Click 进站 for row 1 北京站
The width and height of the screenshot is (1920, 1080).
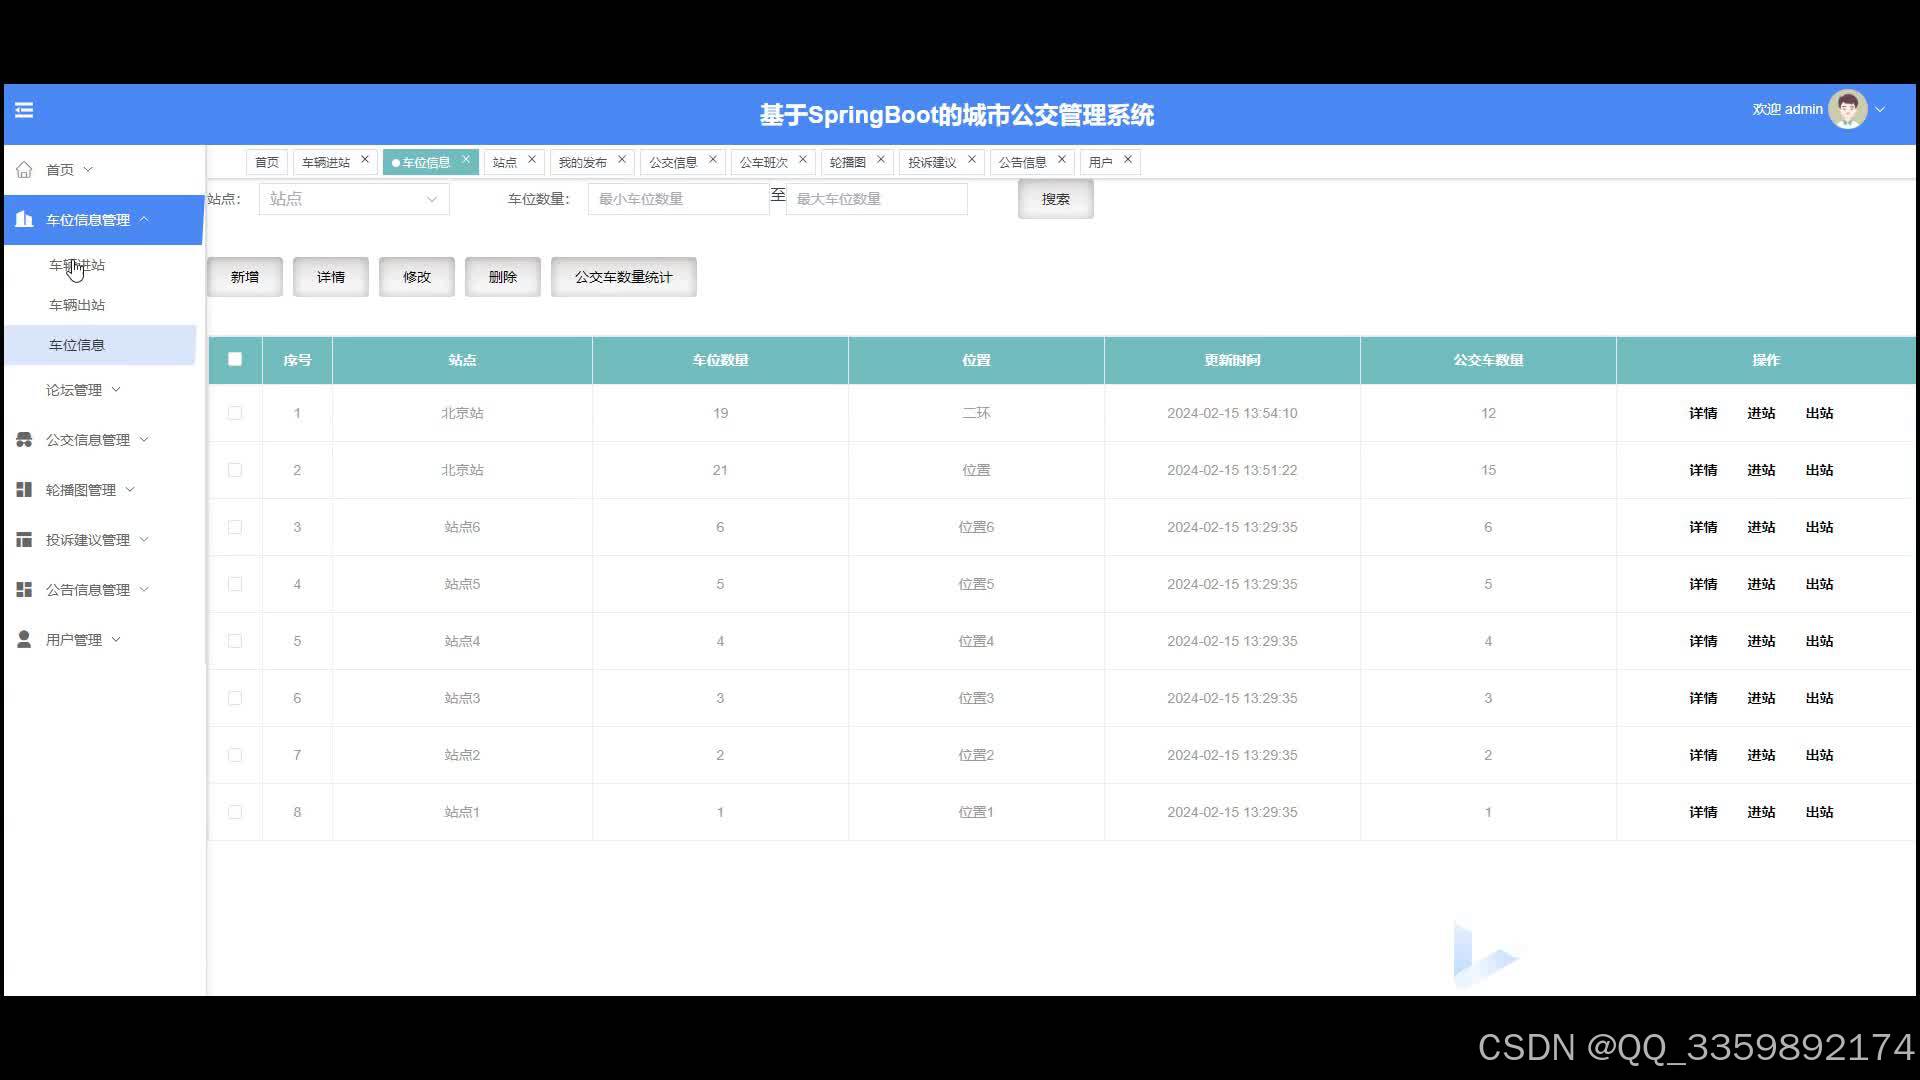click(1761, 413)
